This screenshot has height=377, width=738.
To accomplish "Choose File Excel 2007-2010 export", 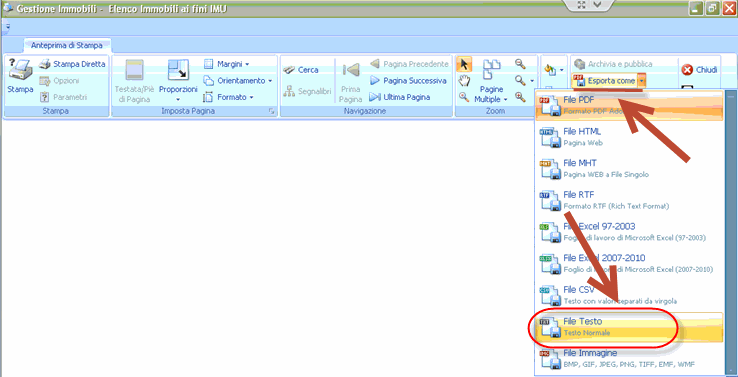I will [629, 263].
